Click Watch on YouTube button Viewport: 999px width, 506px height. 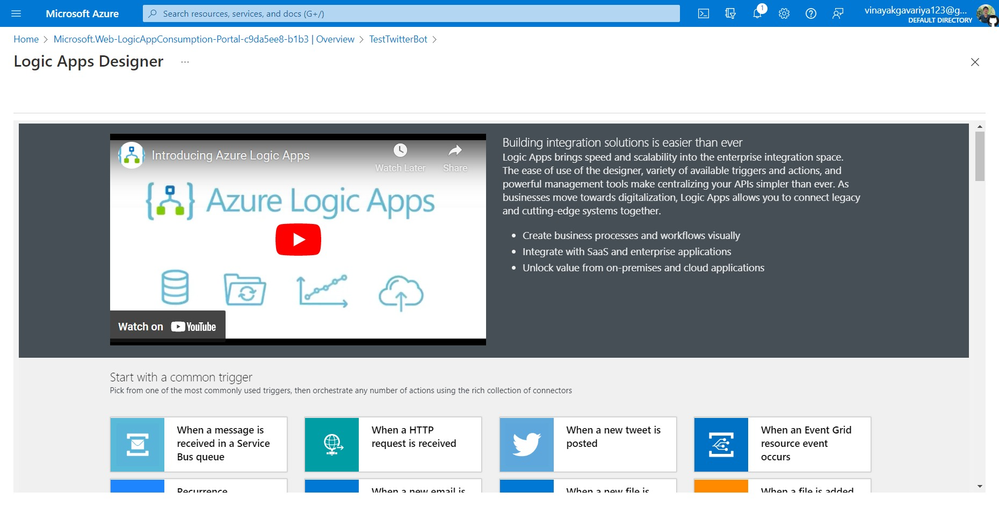click(x=168, y=326)
